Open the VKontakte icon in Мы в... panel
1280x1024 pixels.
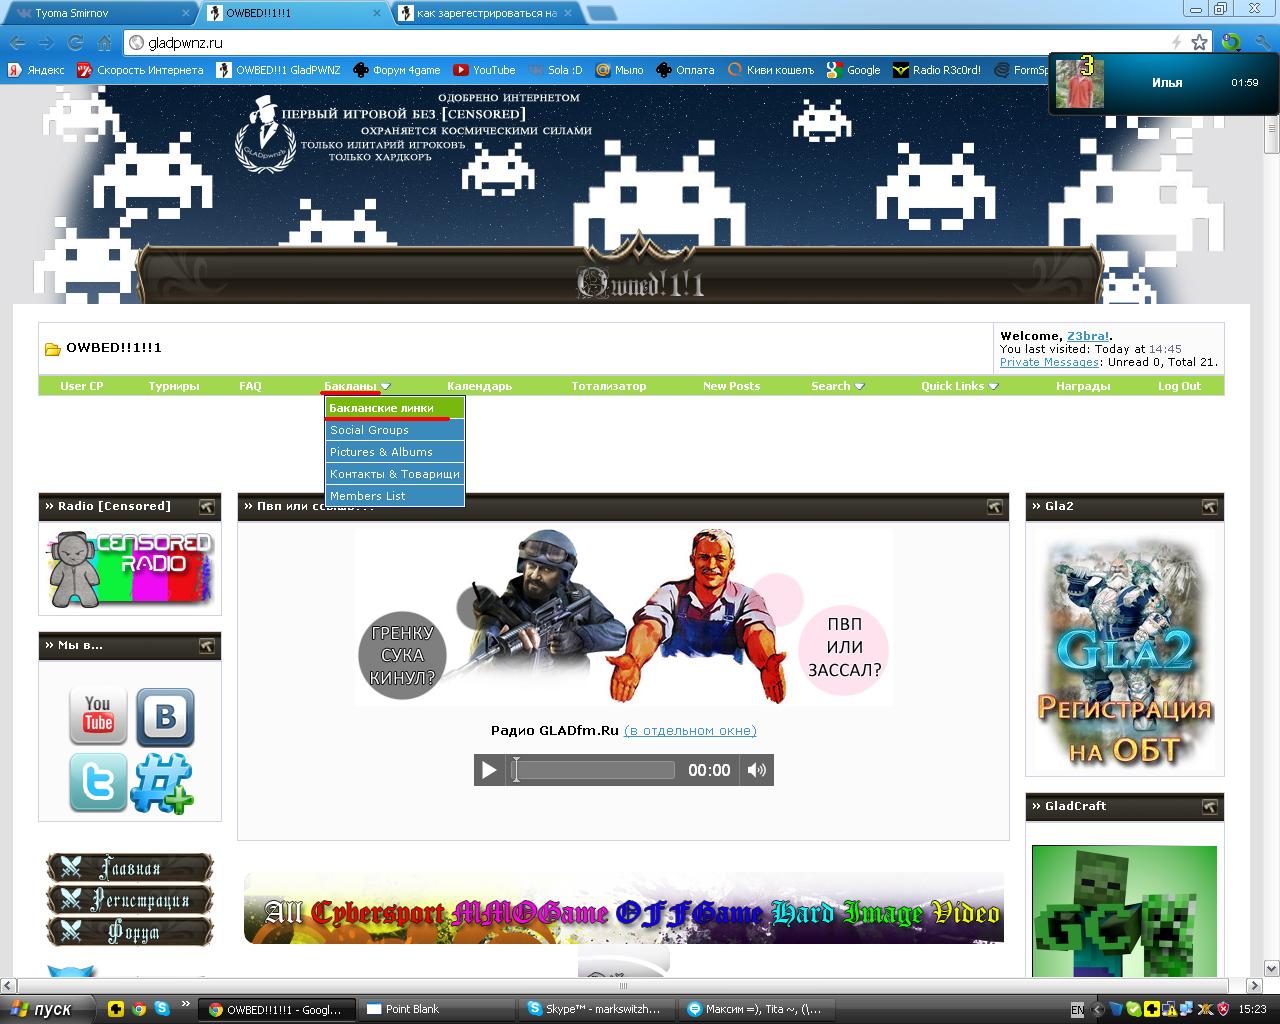tap(165, 716)
